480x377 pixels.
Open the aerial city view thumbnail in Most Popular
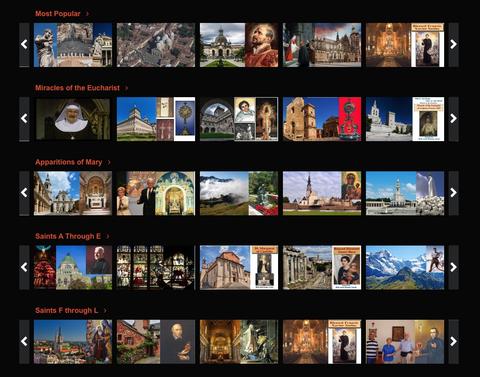tap(156, 45)
